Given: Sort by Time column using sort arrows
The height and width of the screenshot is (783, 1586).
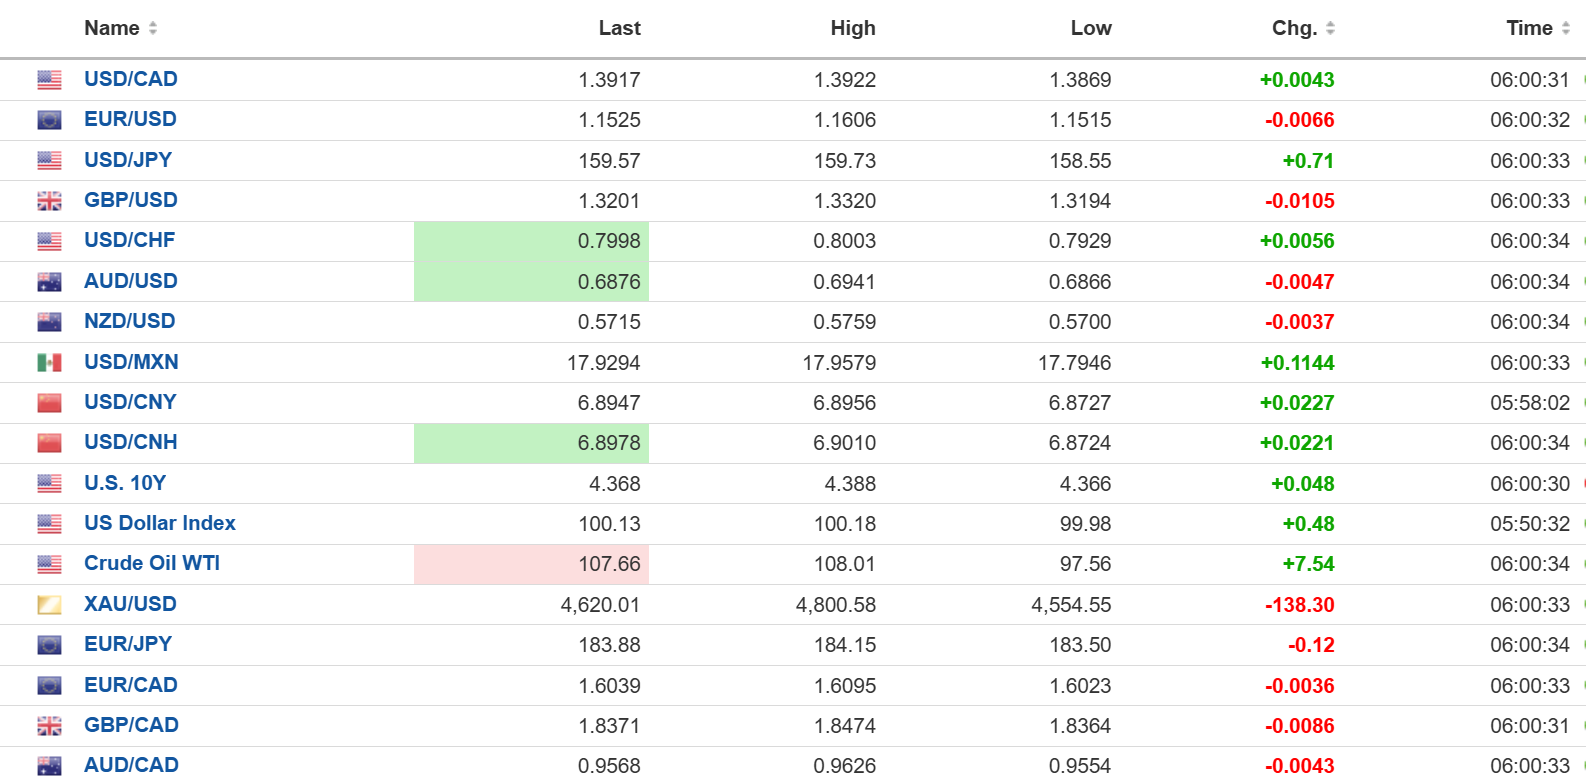Looking at the screenshot, I should pyautogui.click(x=1565, y=28).
